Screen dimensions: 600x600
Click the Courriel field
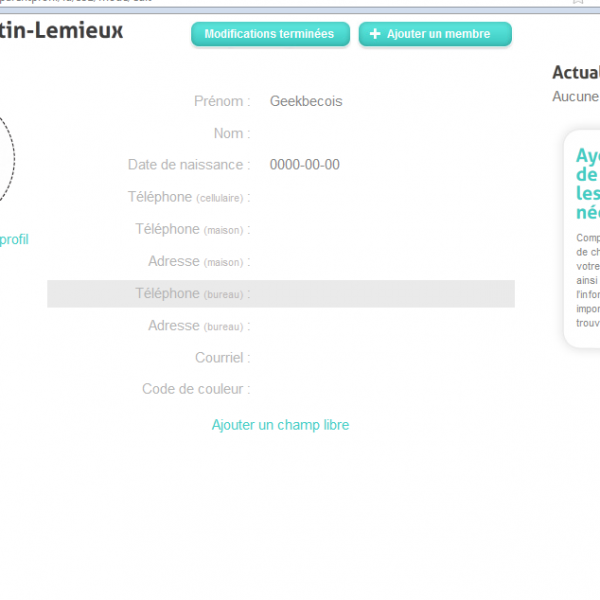(380, 357)
